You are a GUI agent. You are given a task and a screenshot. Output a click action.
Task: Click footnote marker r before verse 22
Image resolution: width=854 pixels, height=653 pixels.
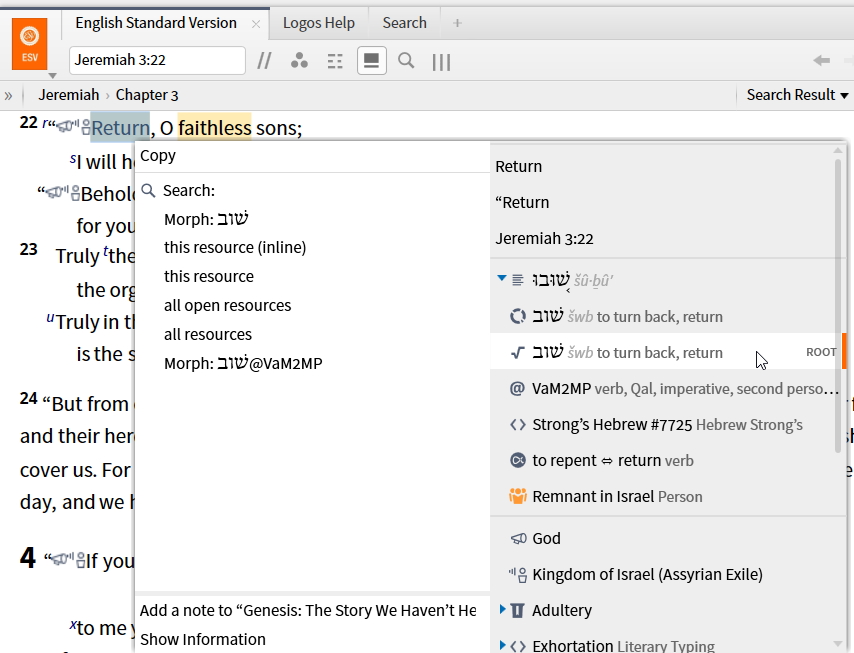[45, 123]
